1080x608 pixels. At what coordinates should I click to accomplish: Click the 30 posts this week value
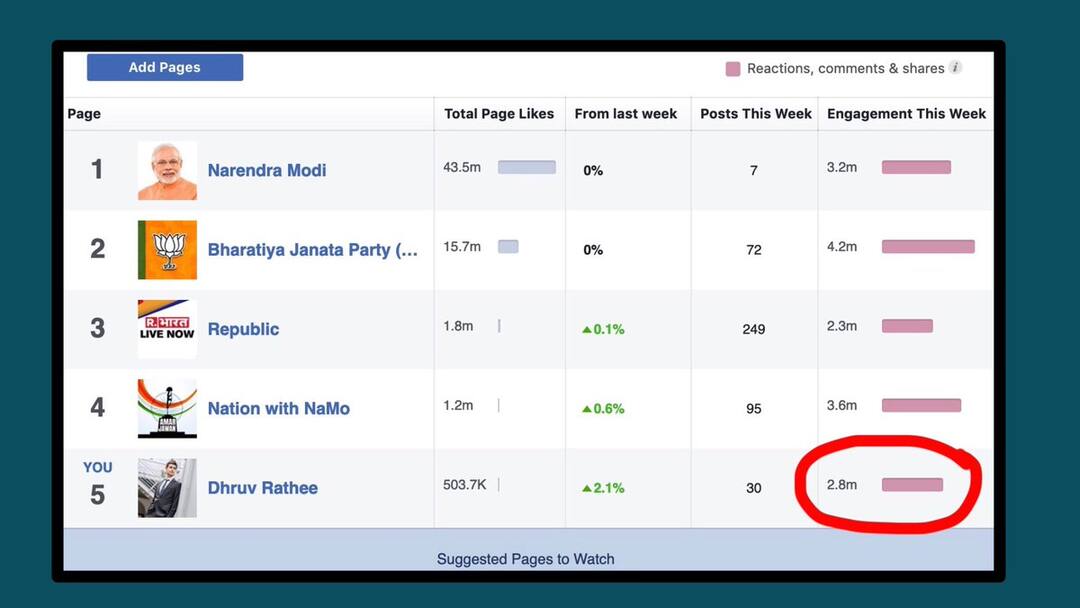click(754, 488)
